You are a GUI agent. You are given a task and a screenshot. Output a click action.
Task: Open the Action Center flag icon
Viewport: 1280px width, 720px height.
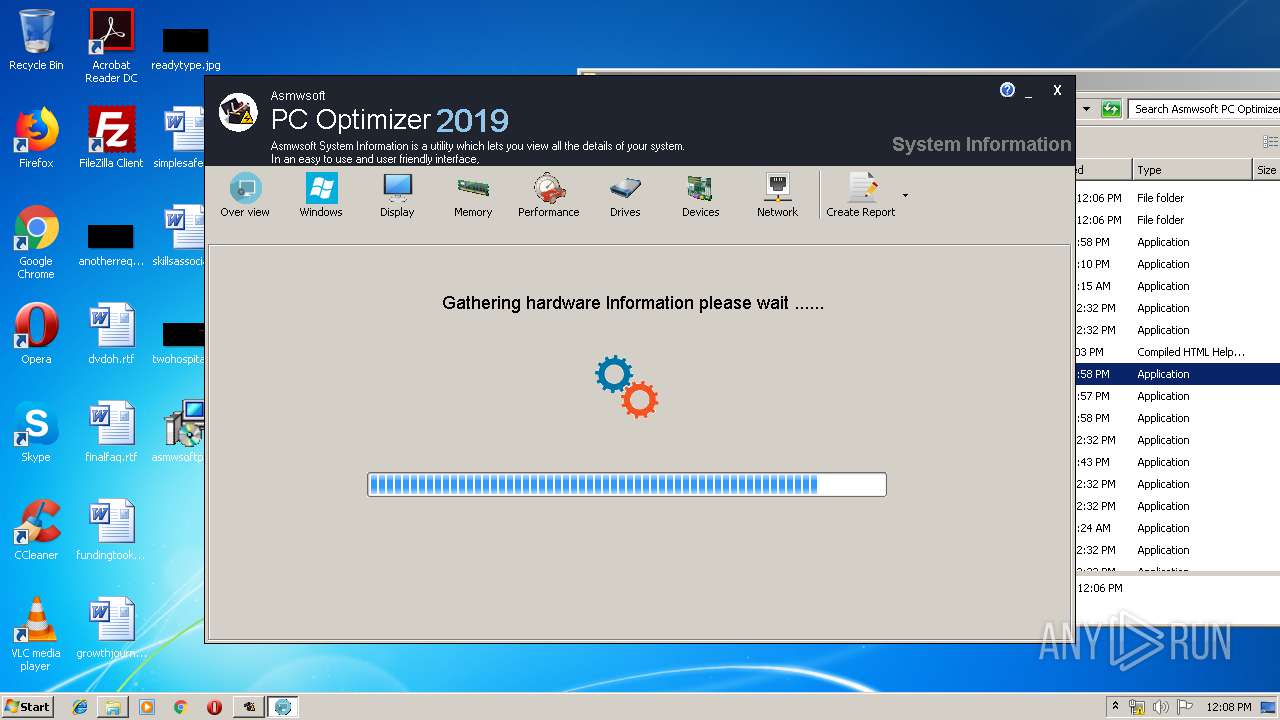(1184, 707)
